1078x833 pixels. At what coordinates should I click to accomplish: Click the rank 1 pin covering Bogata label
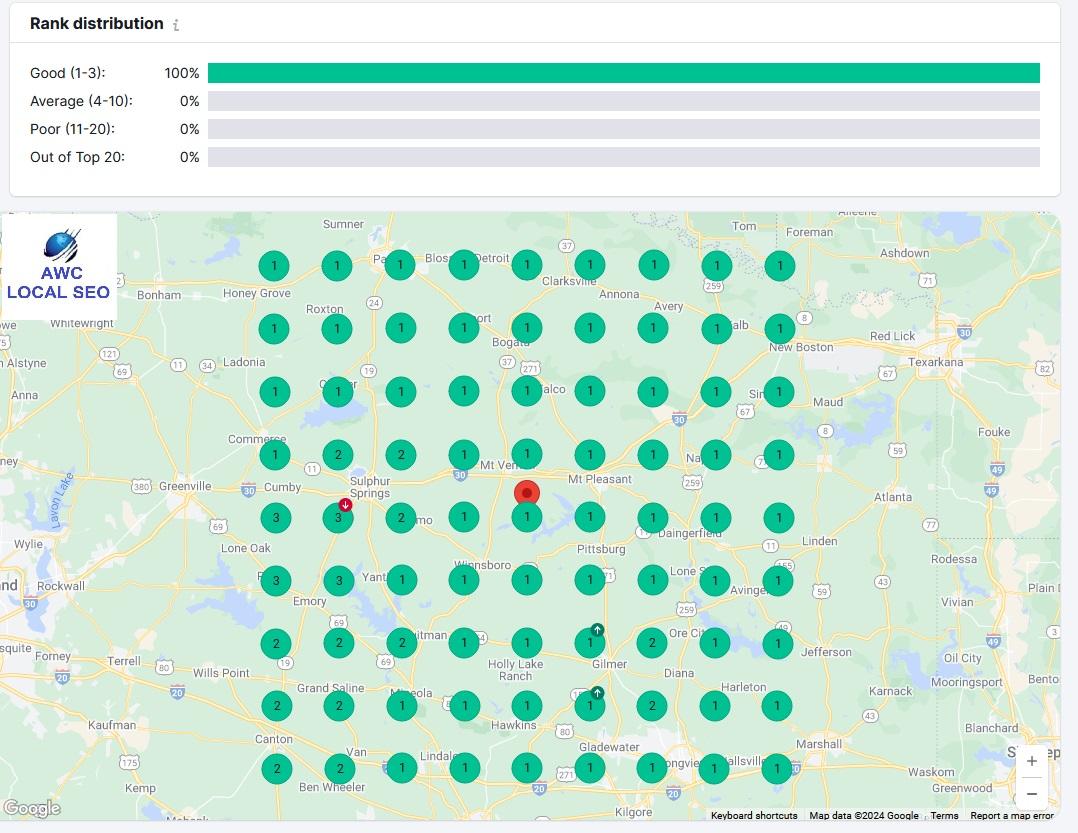coord(527,328)
